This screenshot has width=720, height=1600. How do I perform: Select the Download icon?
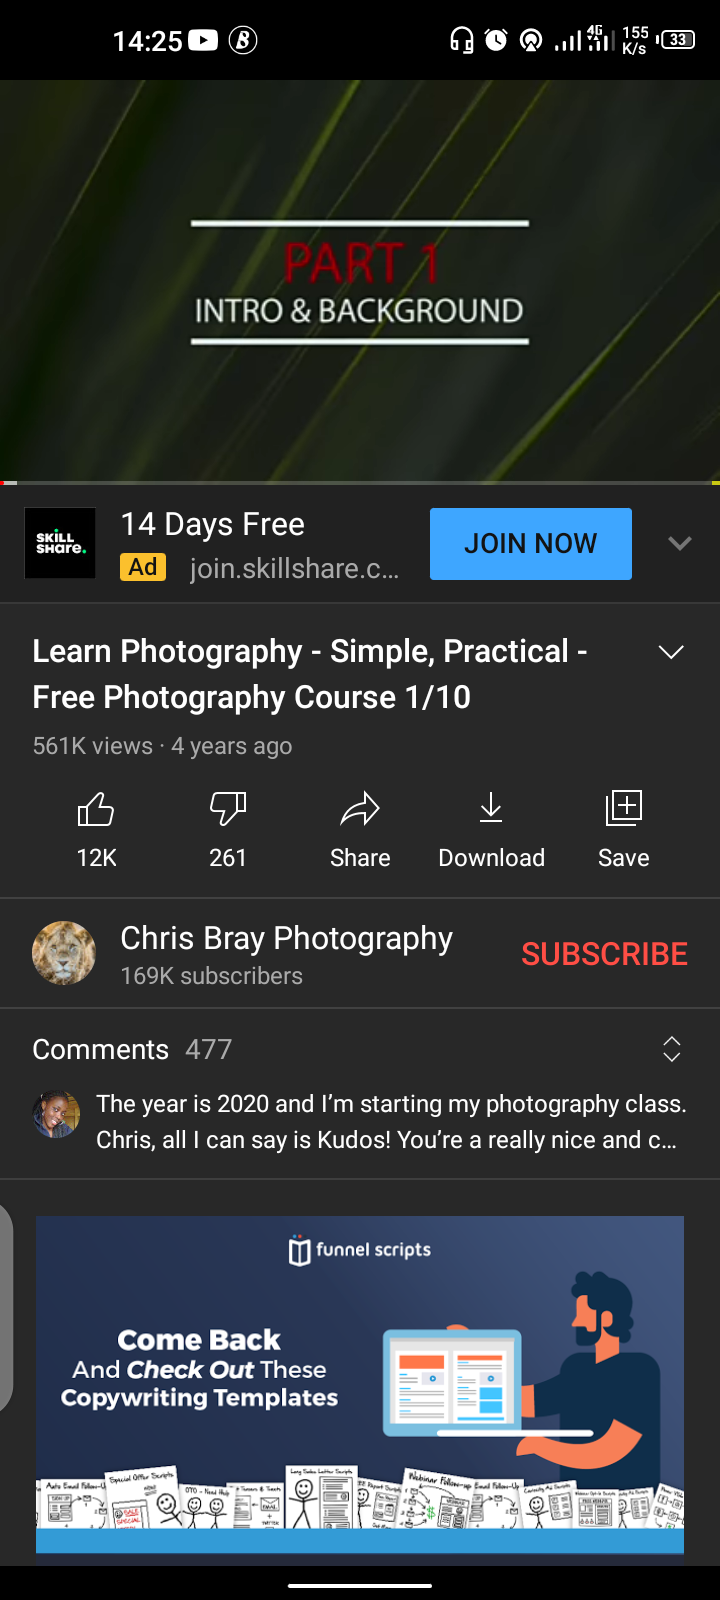tap(491, 807)
